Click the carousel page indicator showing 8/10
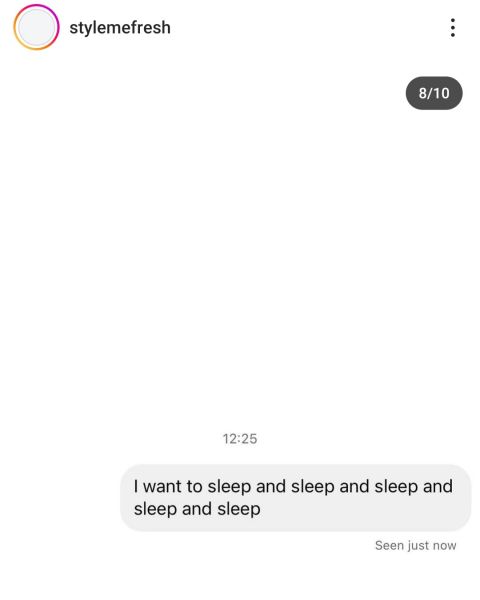Image resolution: width=480 pixels, height=600 pixels. point(434,93)
